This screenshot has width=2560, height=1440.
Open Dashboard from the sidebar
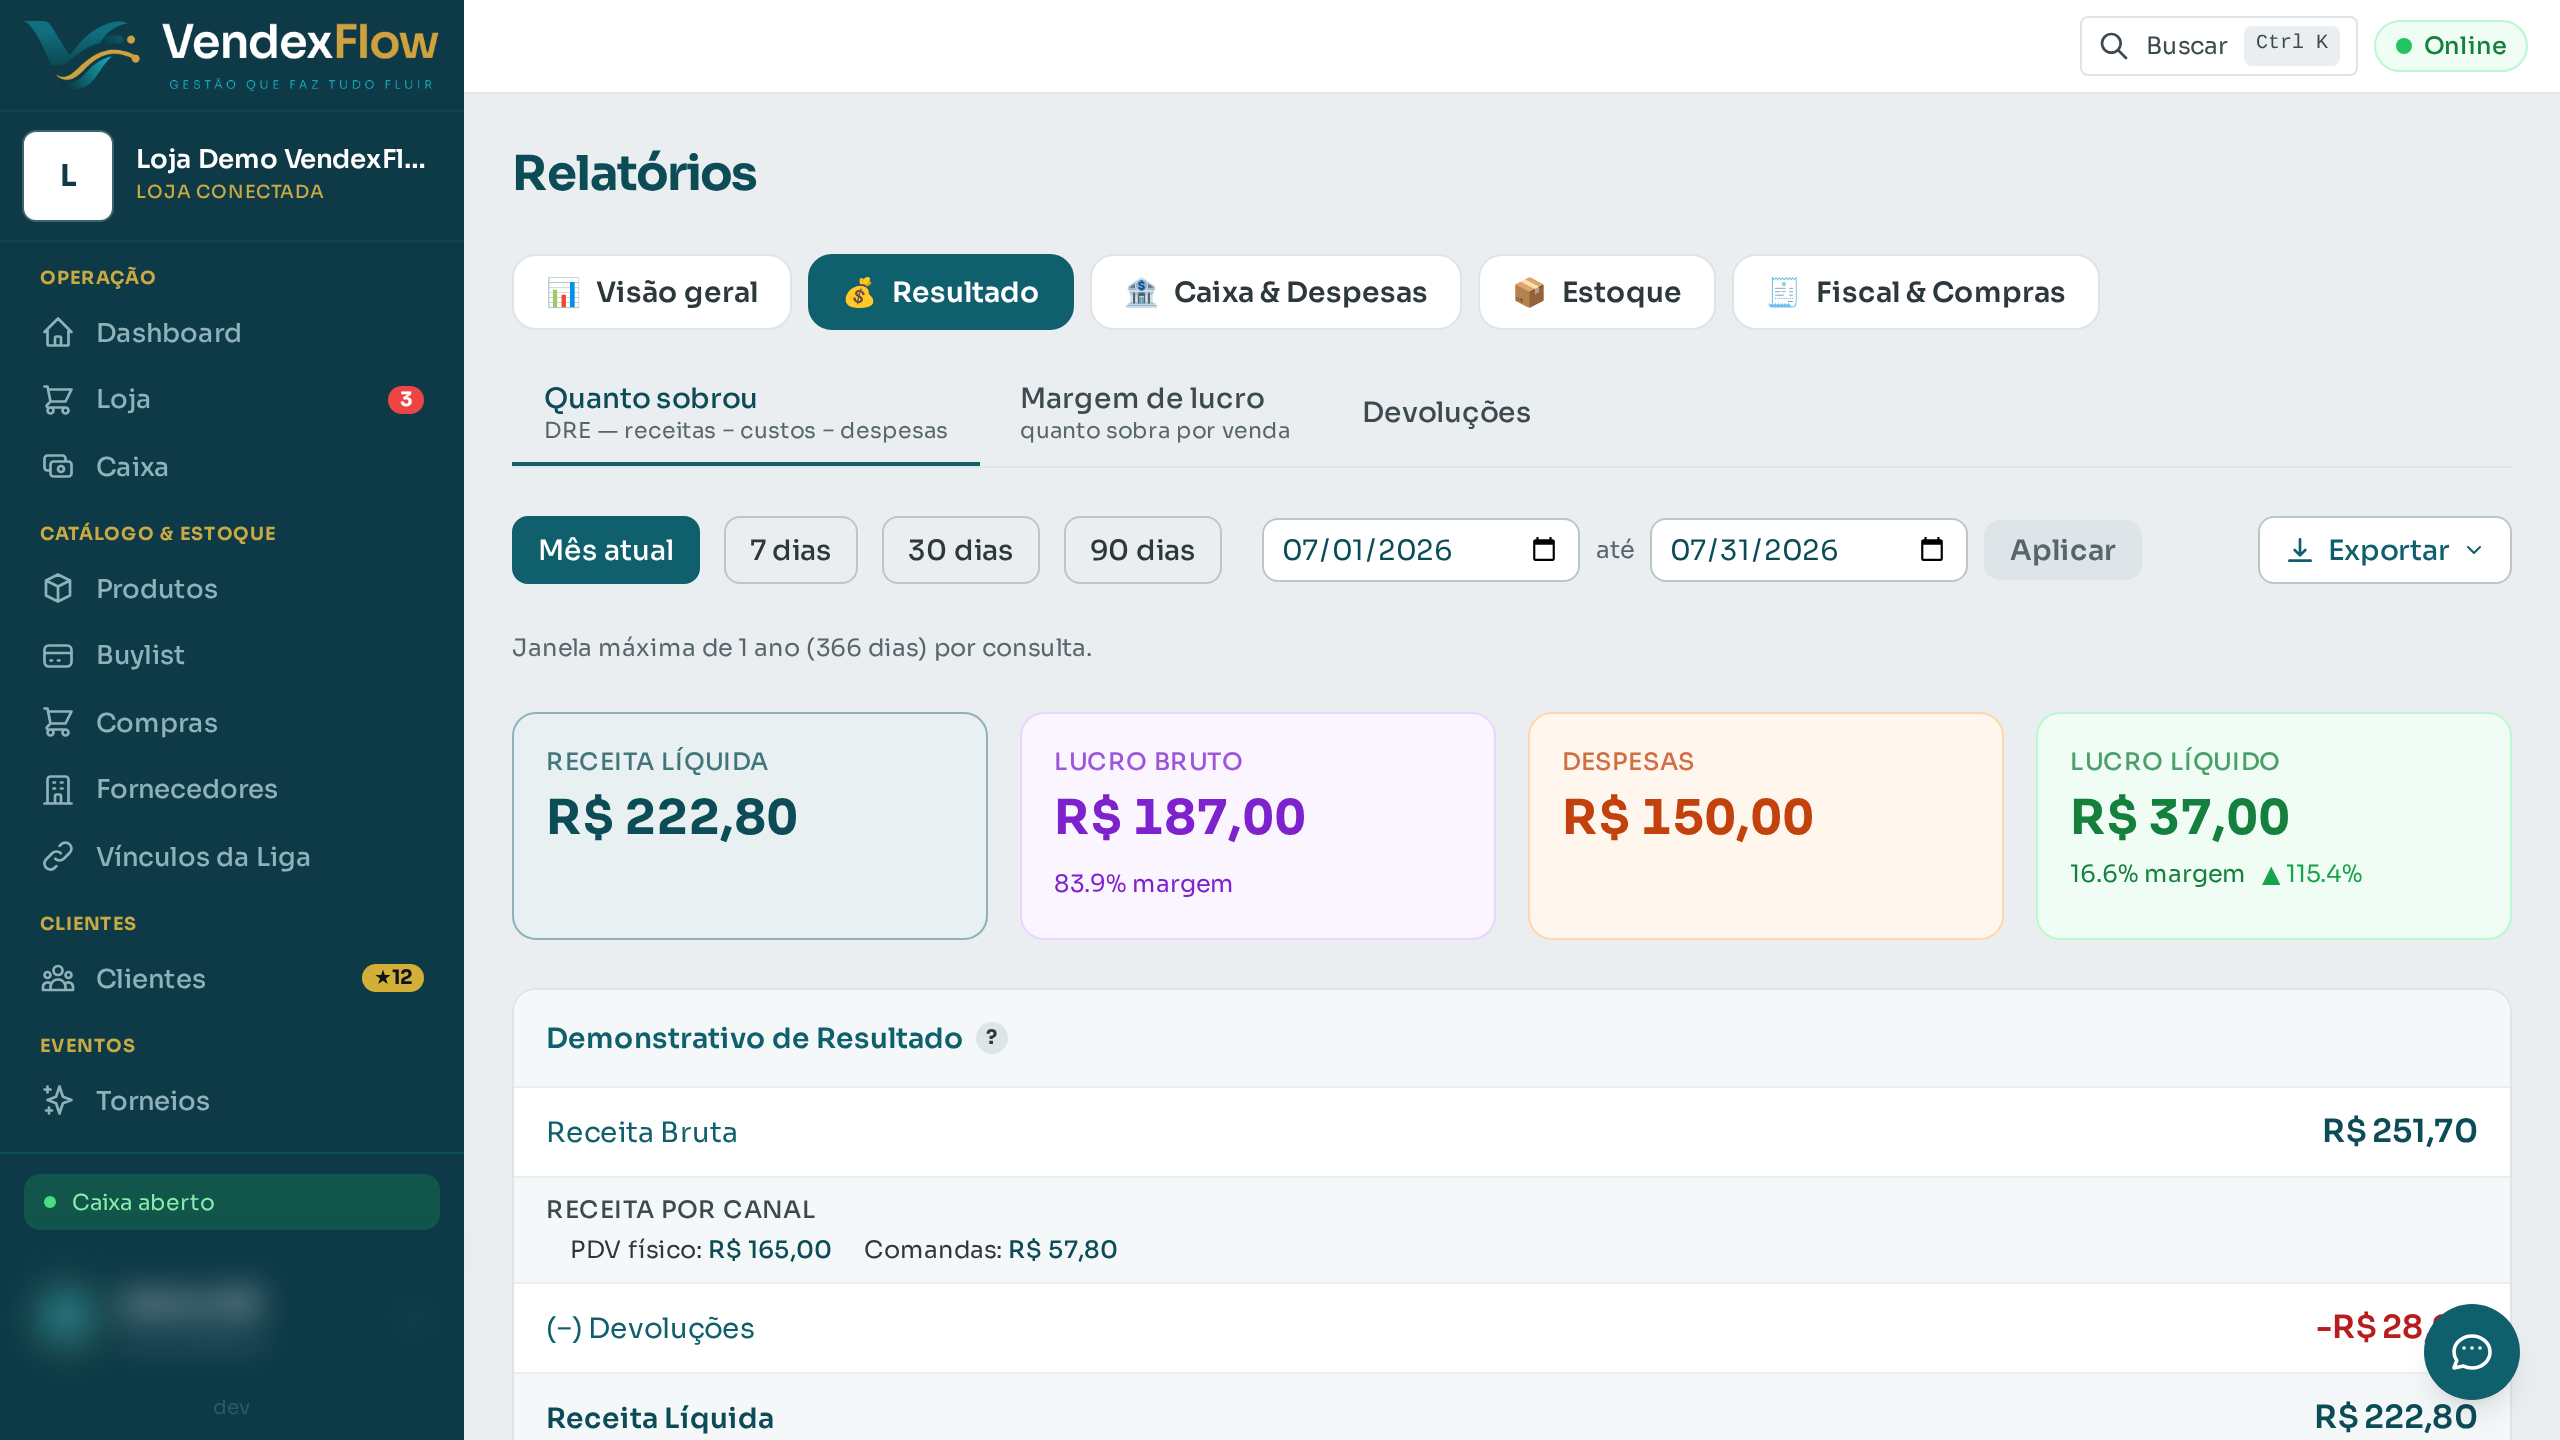232,333
